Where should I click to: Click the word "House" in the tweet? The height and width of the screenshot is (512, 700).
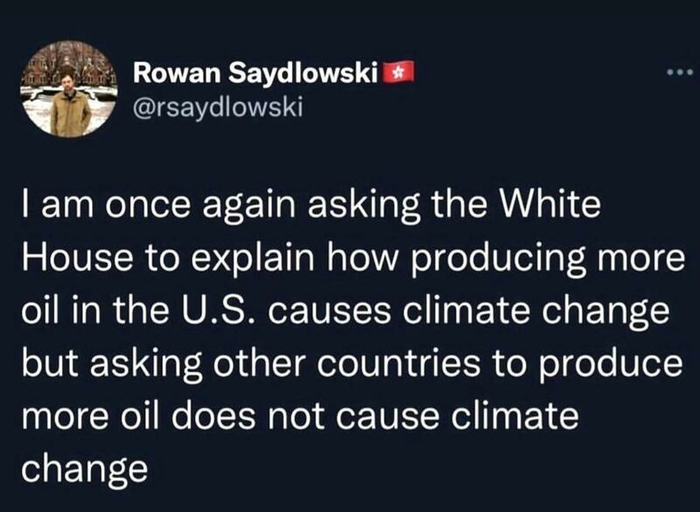coord(69,258)
